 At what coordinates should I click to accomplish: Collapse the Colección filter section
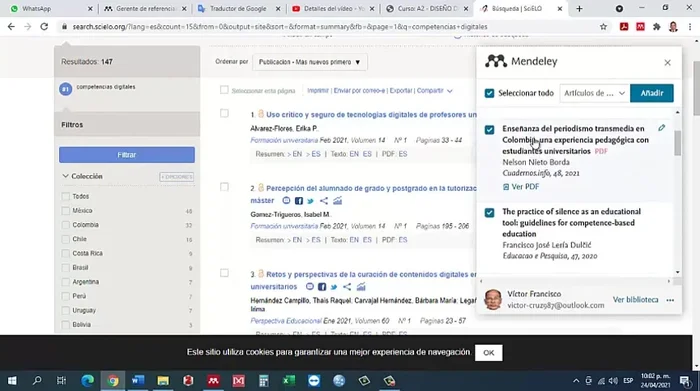(65, 176)
